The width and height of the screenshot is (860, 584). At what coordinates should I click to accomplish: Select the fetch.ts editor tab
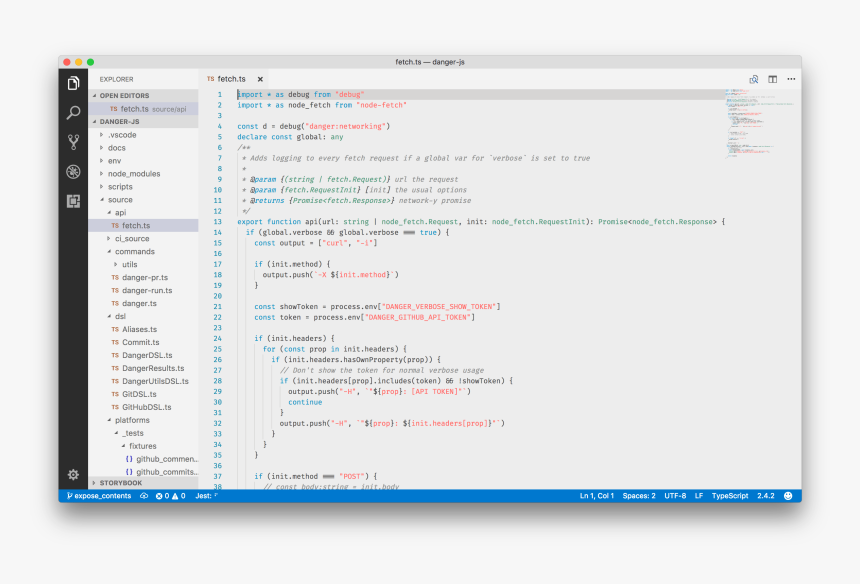[x=231, y=79]
